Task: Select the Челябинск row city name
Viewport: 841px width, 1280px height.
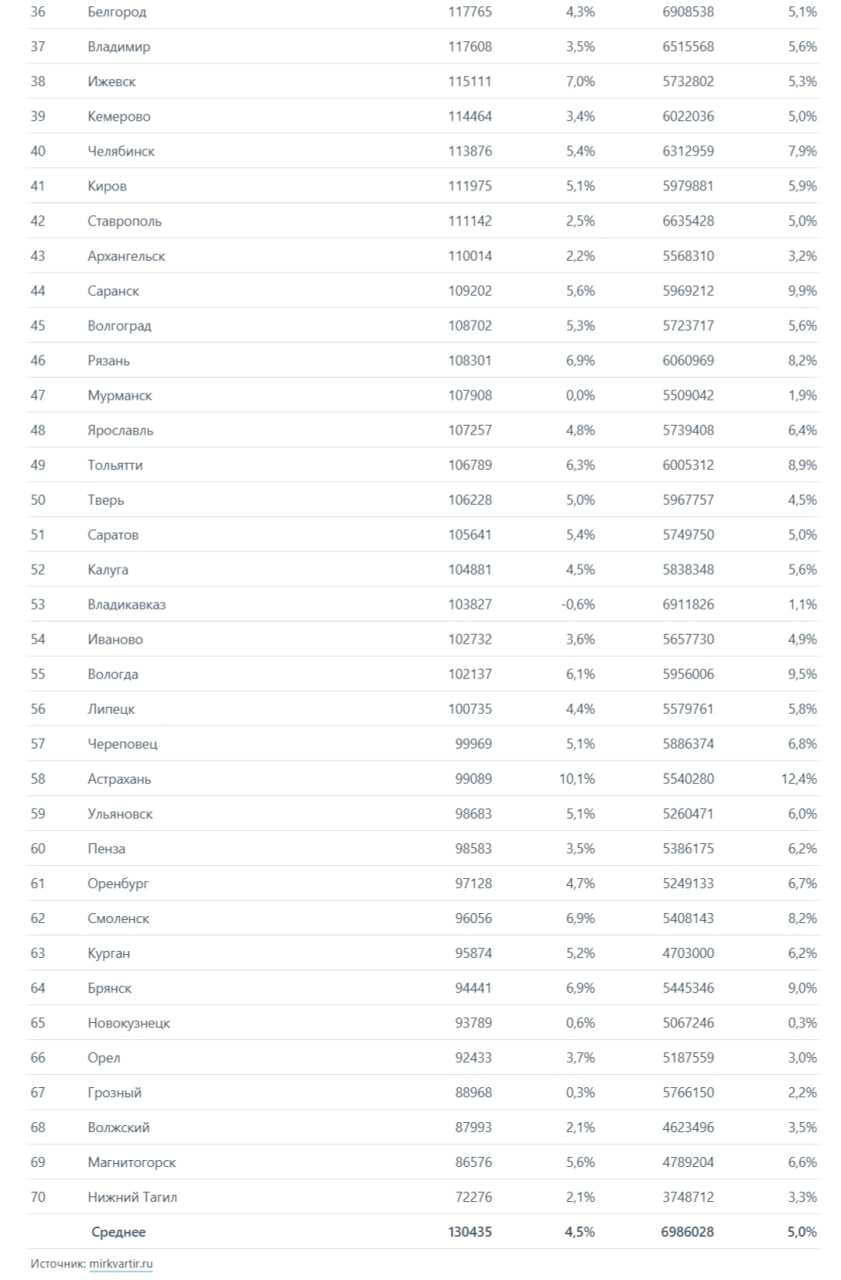Action: click(121, 151)
